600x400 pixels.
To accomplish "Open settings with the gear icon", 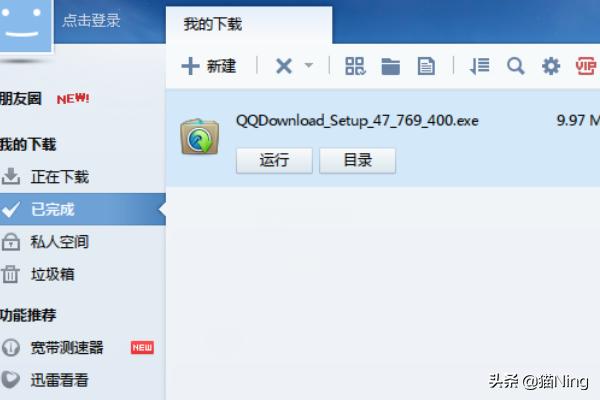I will coord(551,66).
